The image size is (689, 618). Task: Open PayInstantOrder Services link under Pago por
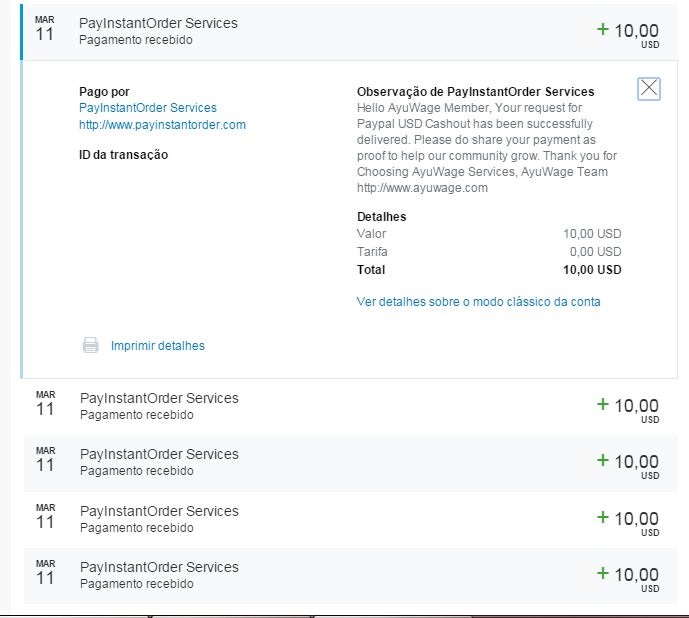click(148, 108)
